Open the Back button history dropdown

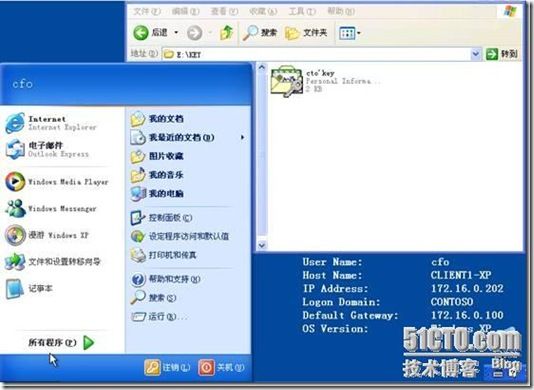[x=176, y=33]
